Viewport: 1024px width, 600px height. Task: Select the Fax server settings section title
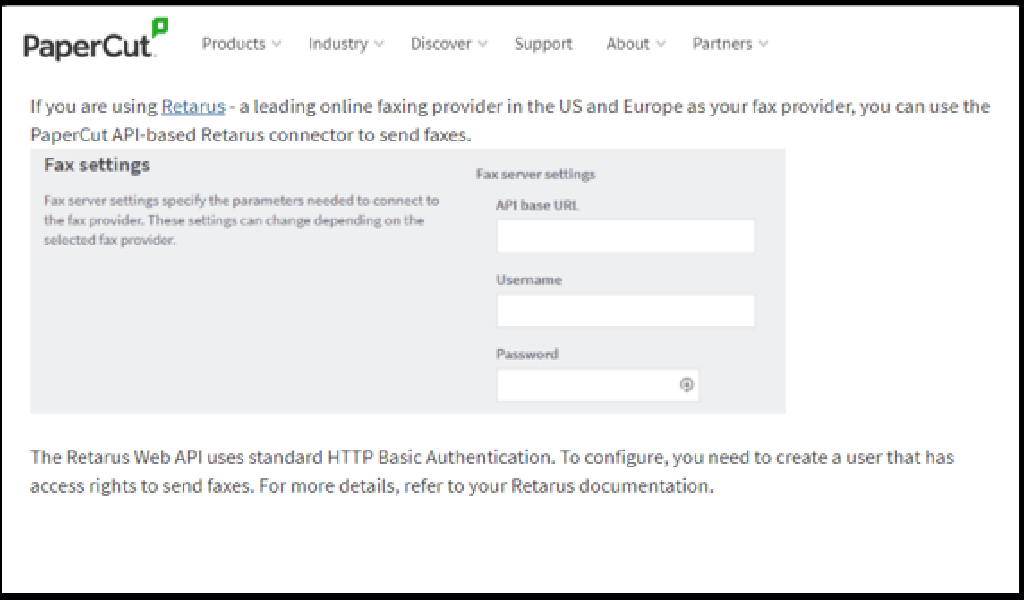pyautogui.click(x=538, y=174)
